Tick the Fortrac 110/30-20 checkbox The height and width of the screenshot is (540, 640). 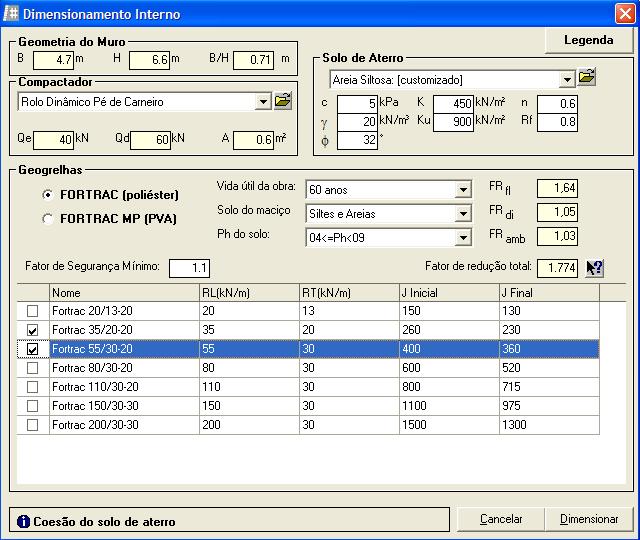click(32, 387)
